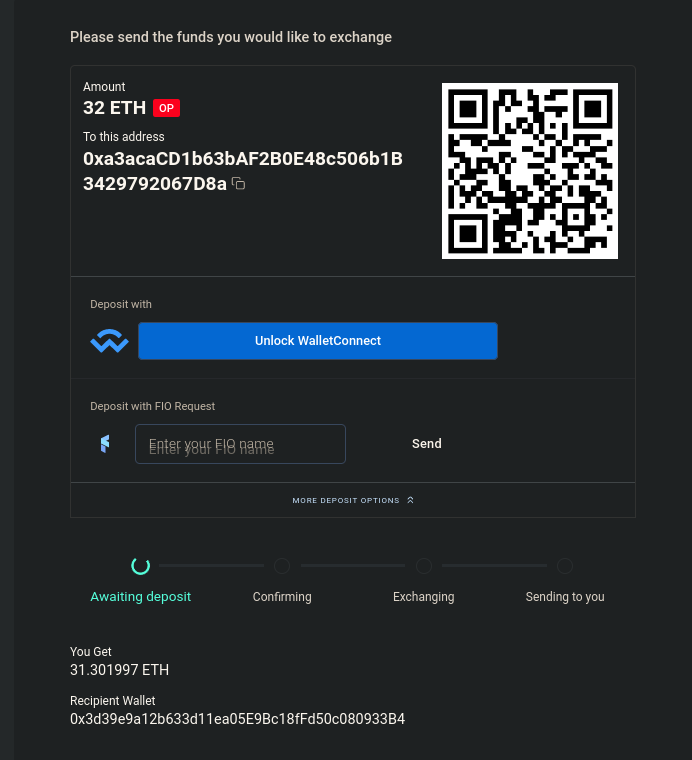Click the deposit QR code image
692x760 pixels.
[530, 171]
